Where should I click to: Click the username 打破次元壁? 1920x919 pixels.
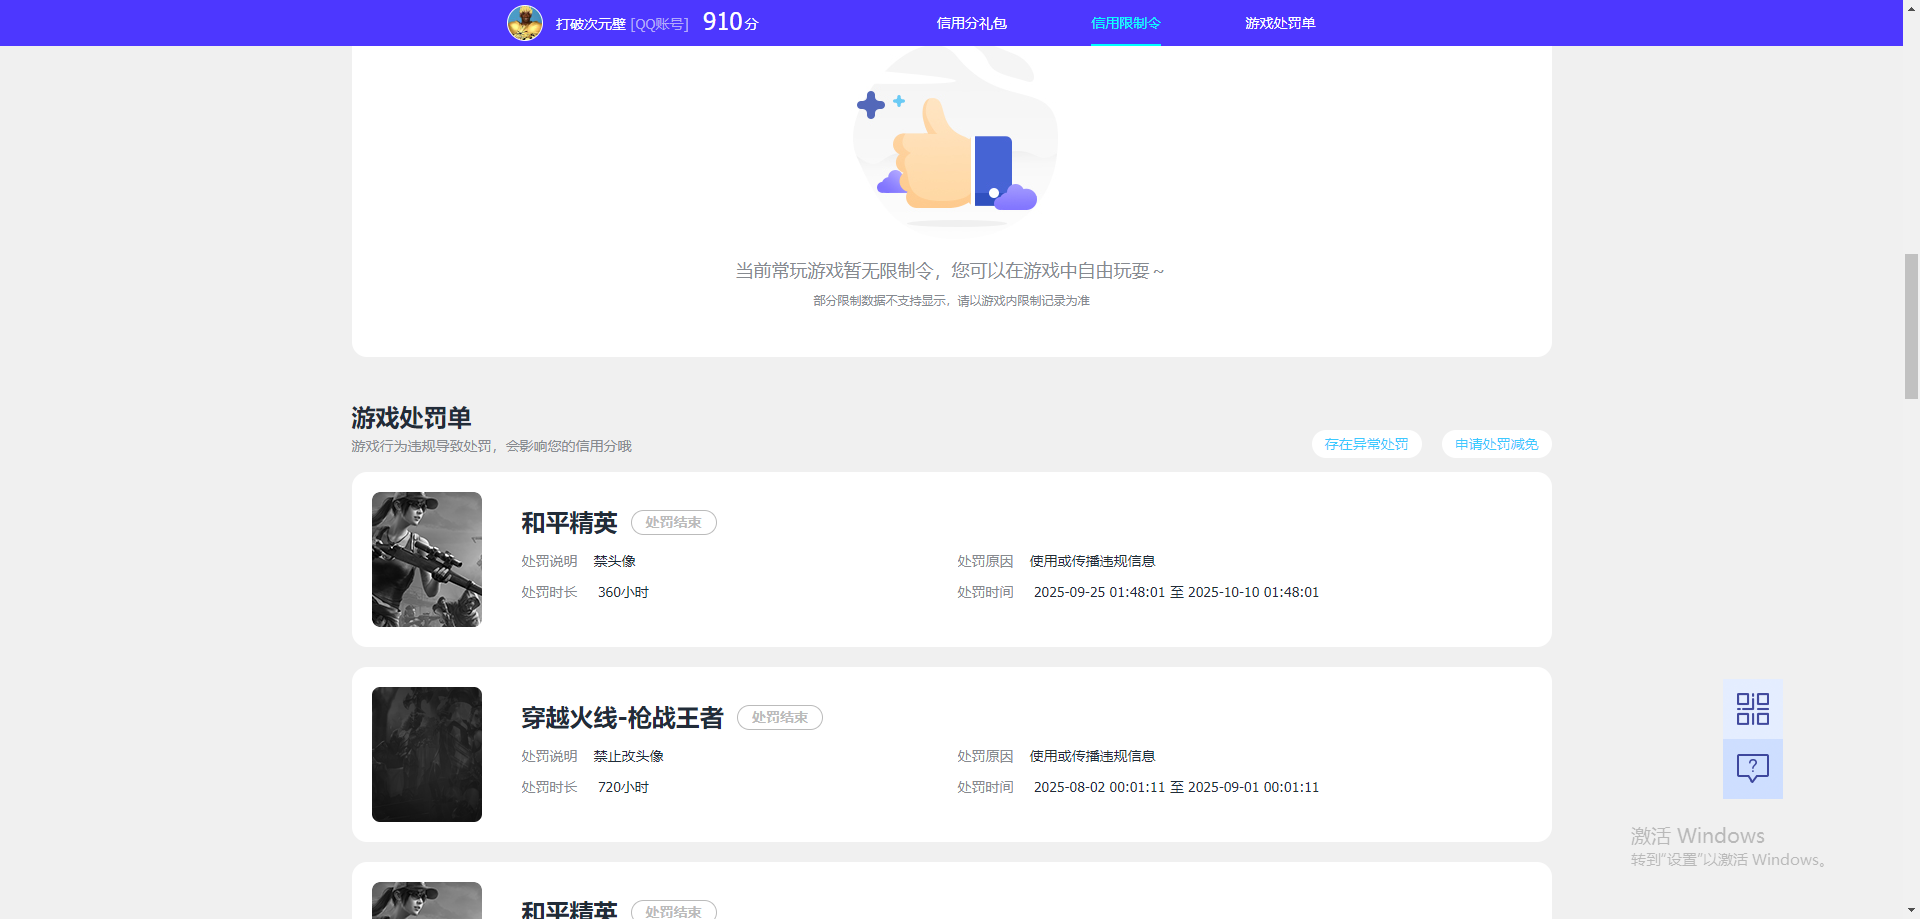tap(590, 23)
